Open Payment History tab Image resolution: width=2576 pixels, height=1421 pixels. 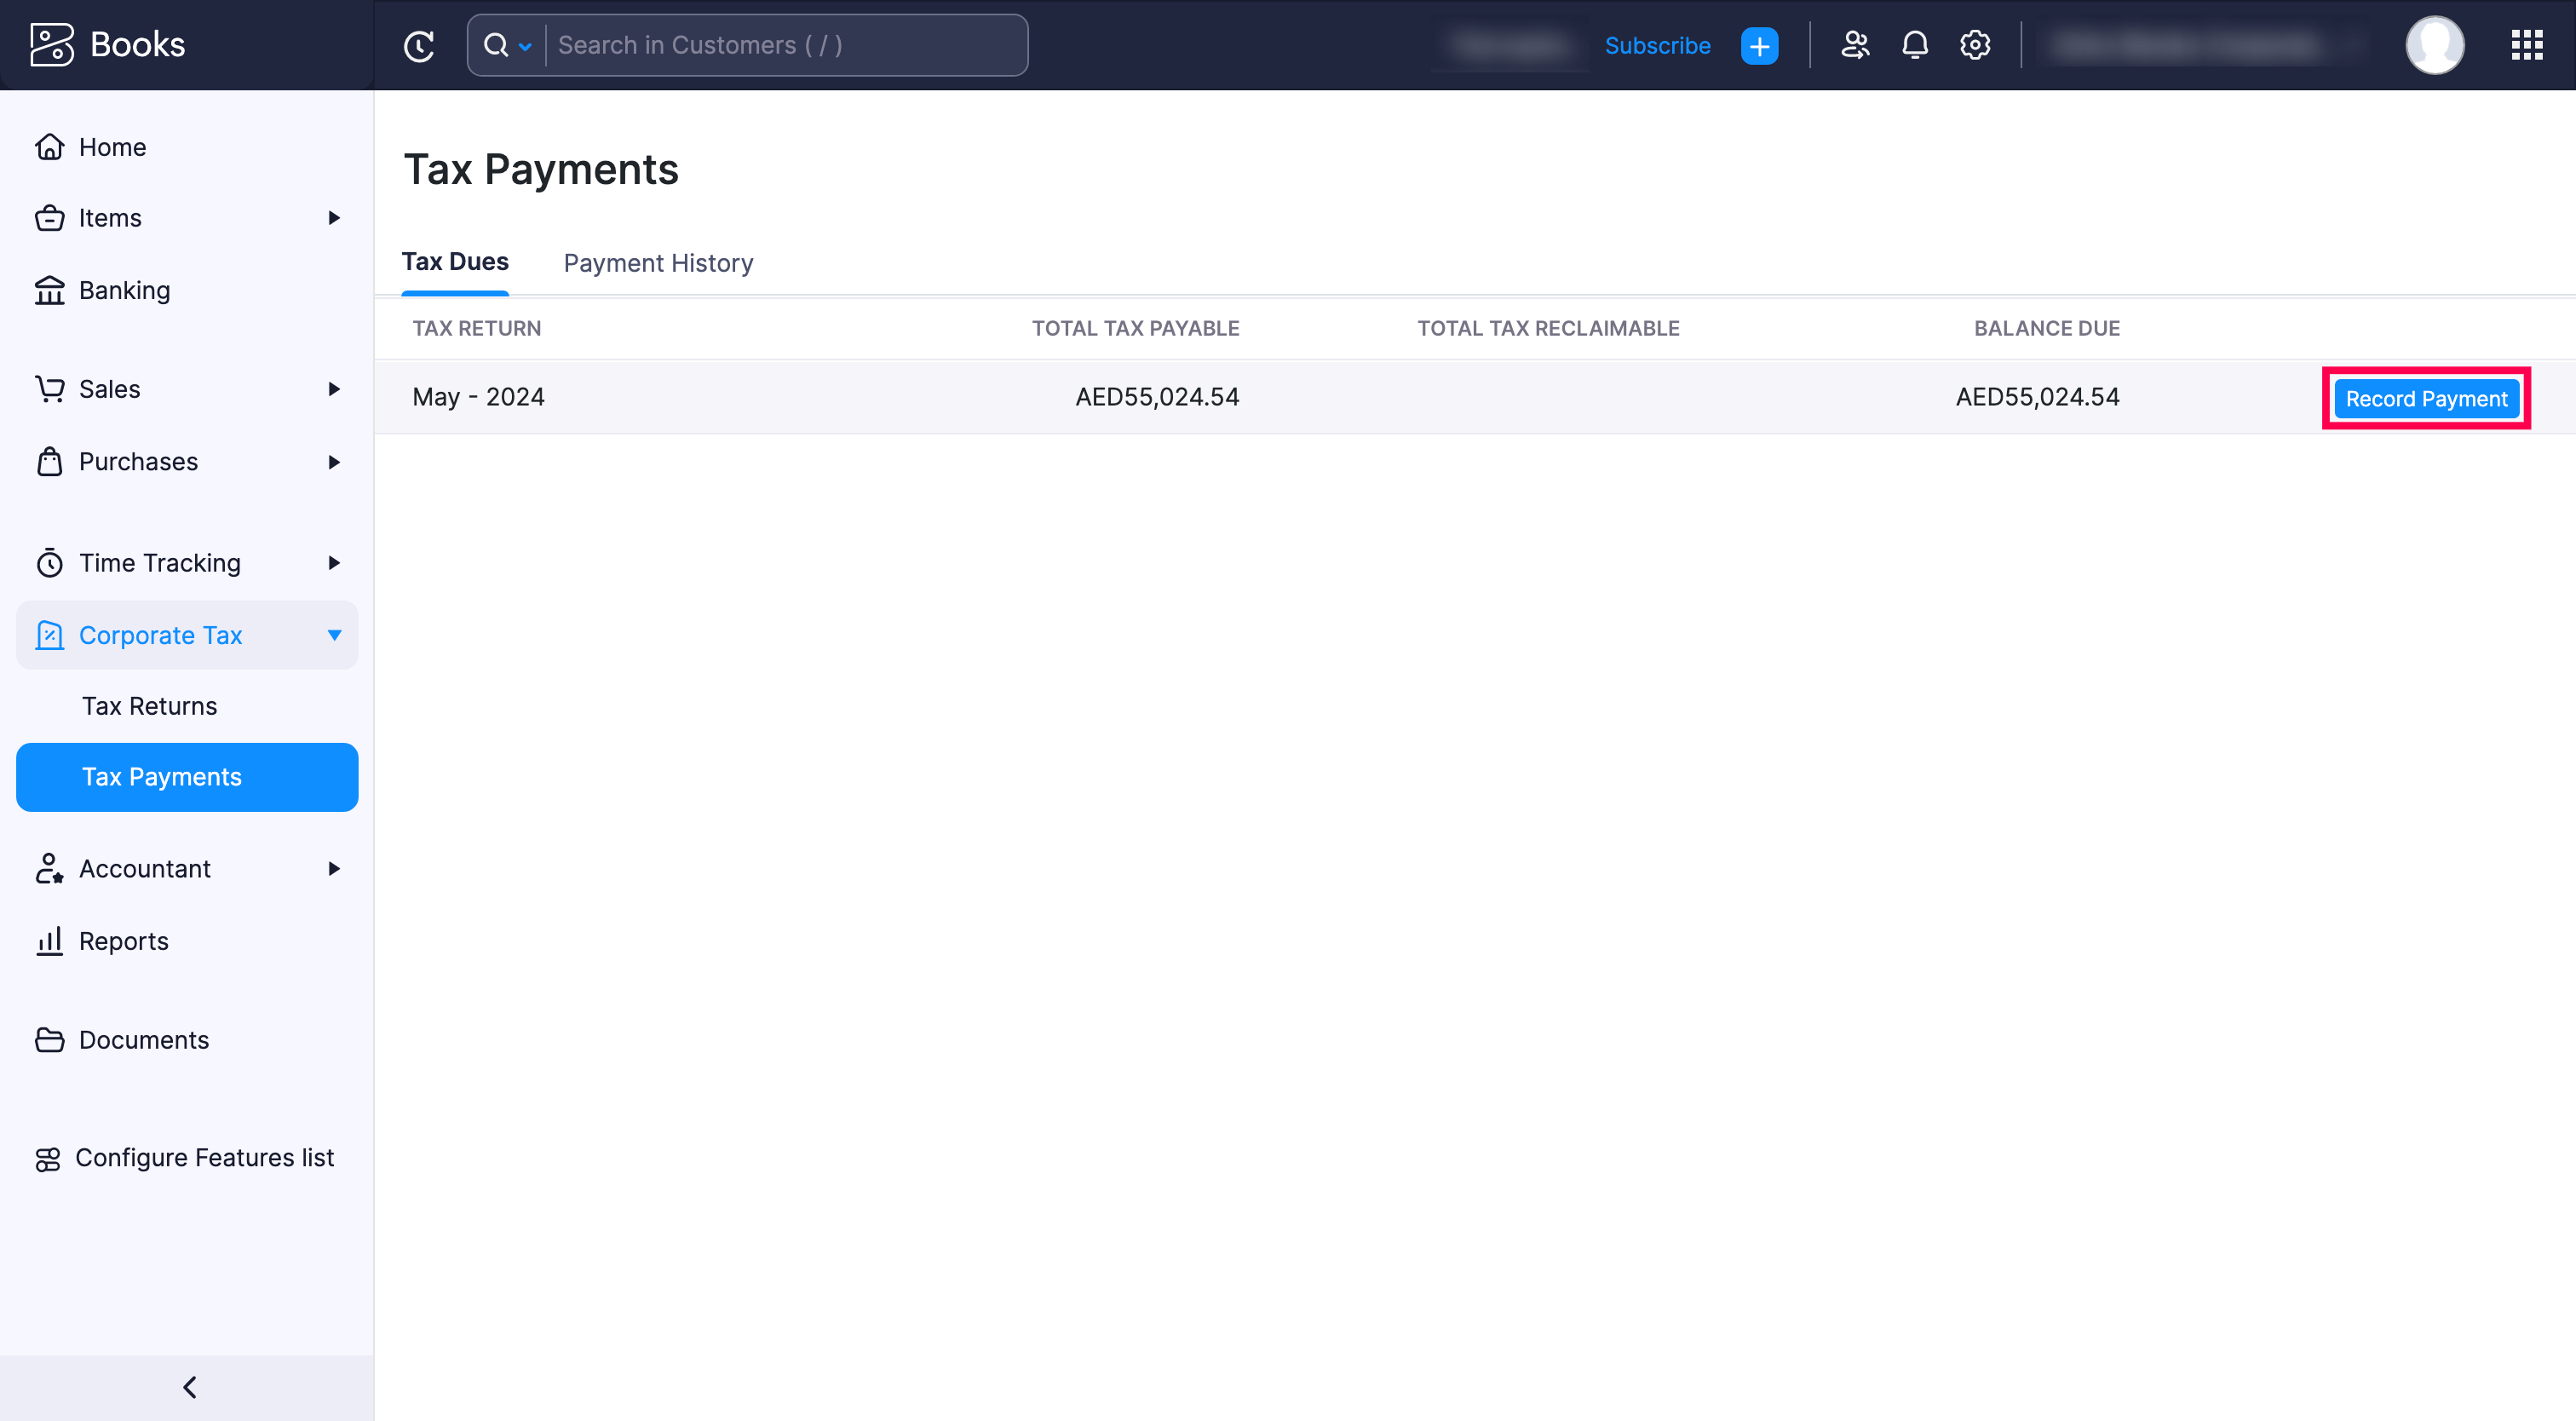point(658,262)
